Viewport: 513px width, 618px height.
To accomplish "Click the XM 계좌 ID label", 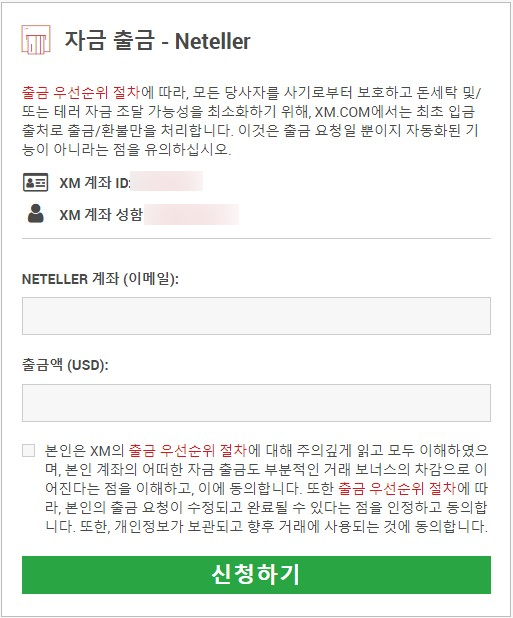I will pyautogui.click(x=95, y=183).
